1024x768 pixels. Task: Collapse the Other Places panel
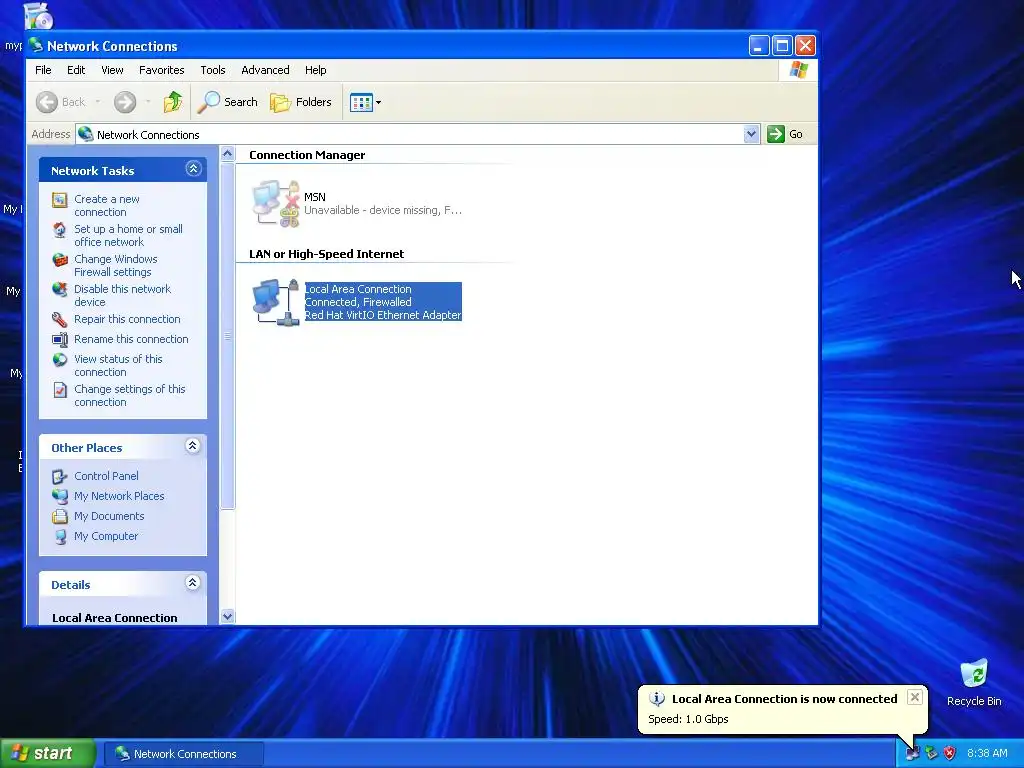193,446
